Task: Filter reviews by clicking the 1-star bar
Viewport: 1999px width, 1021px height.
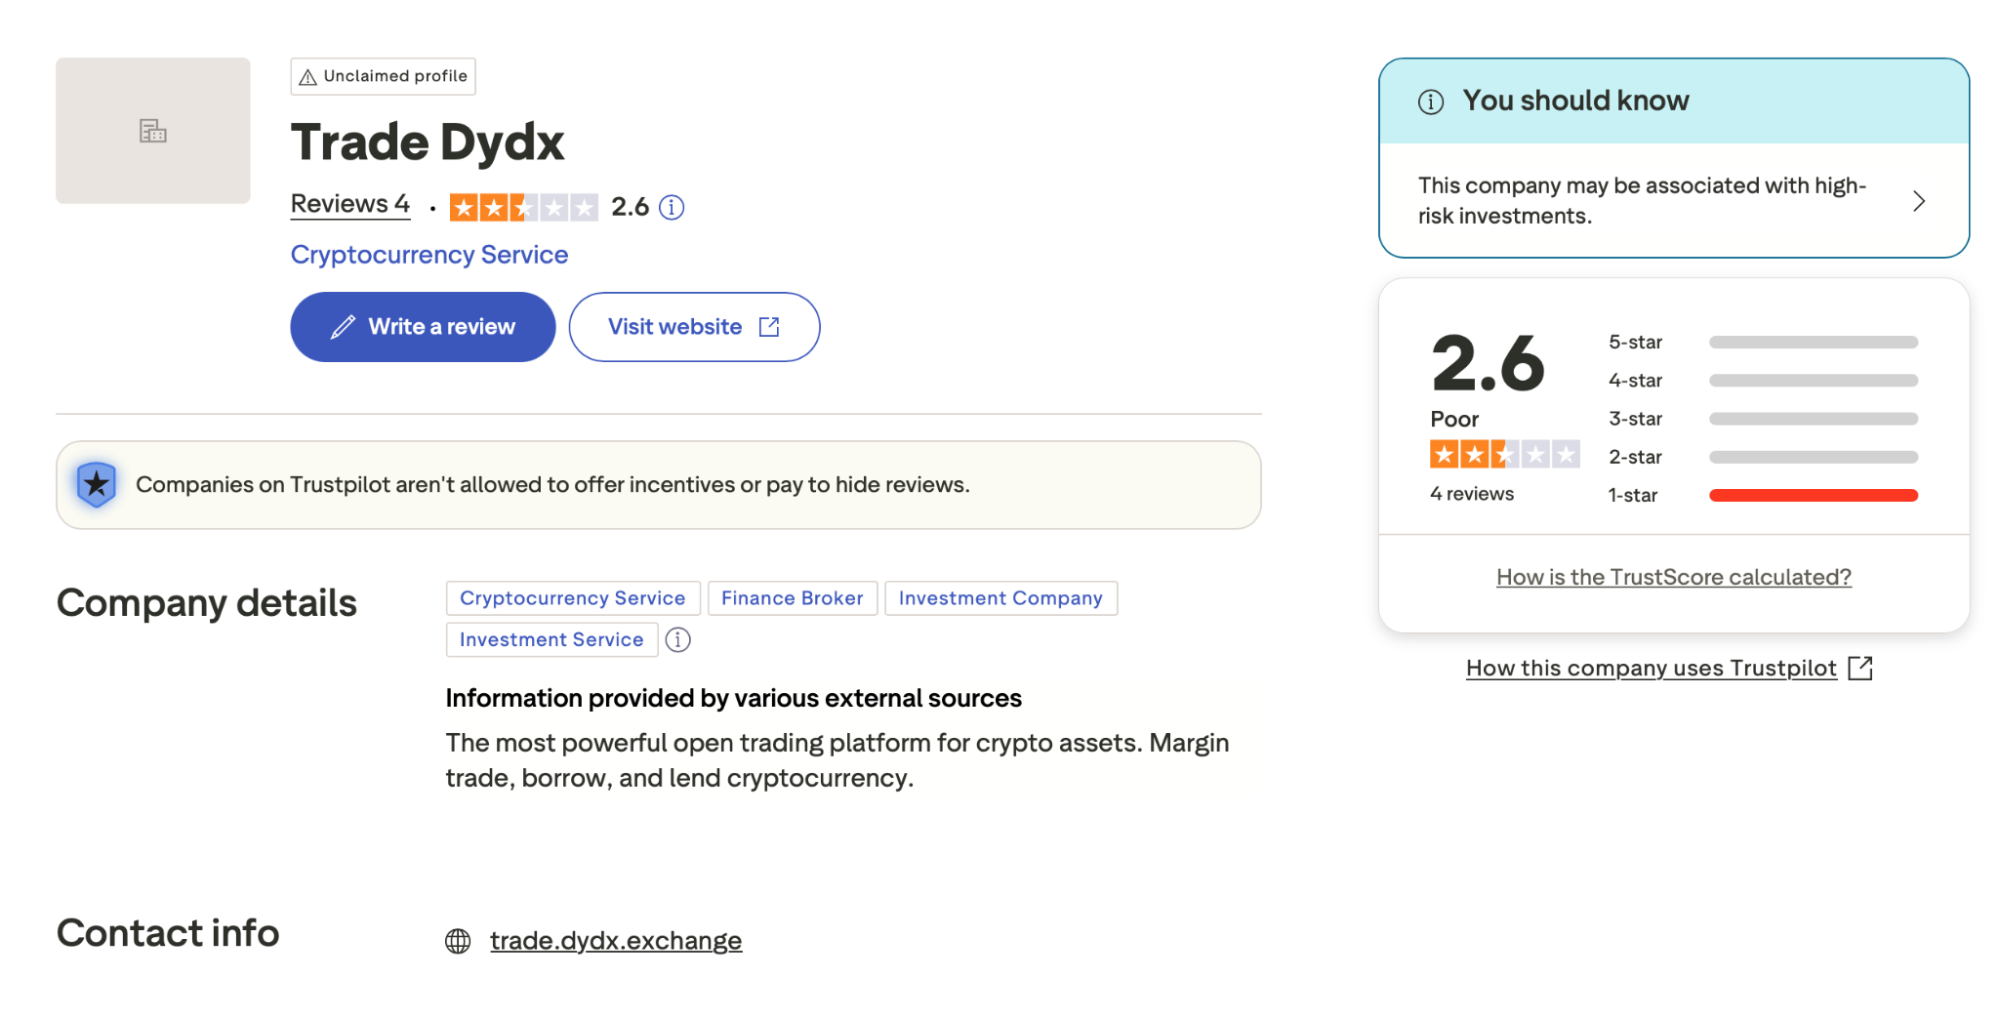Action: click(x=1812, y=494)
